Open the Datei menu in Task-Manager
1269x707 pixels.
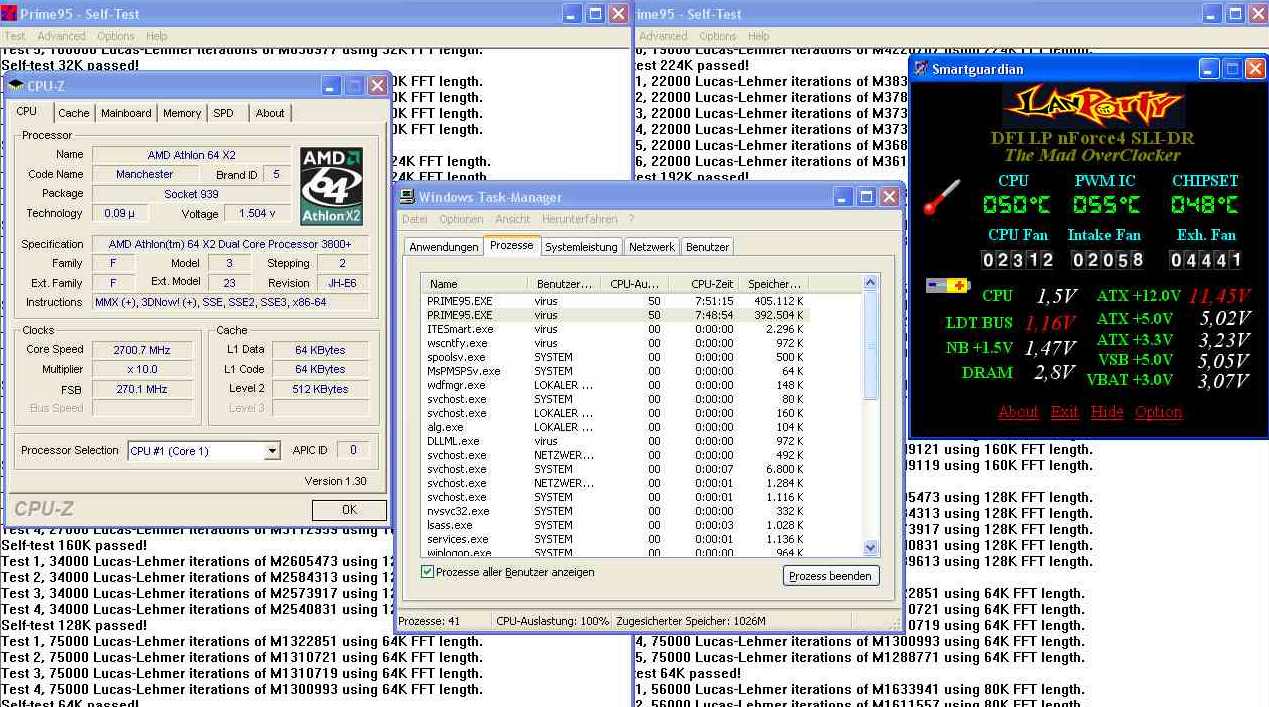click(x=414, y=219)
